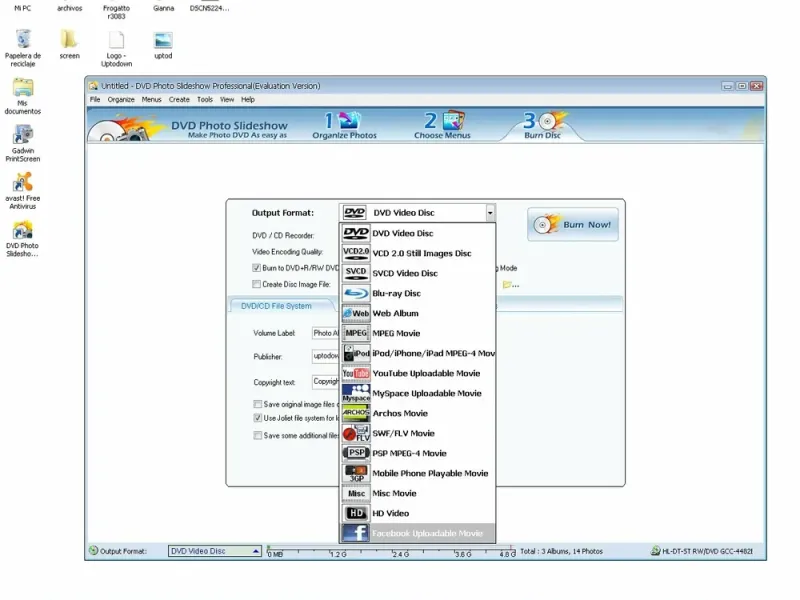Click the DVD drive icon in status bar
Viewport: 800px width, 600px height.
point(655,551)
